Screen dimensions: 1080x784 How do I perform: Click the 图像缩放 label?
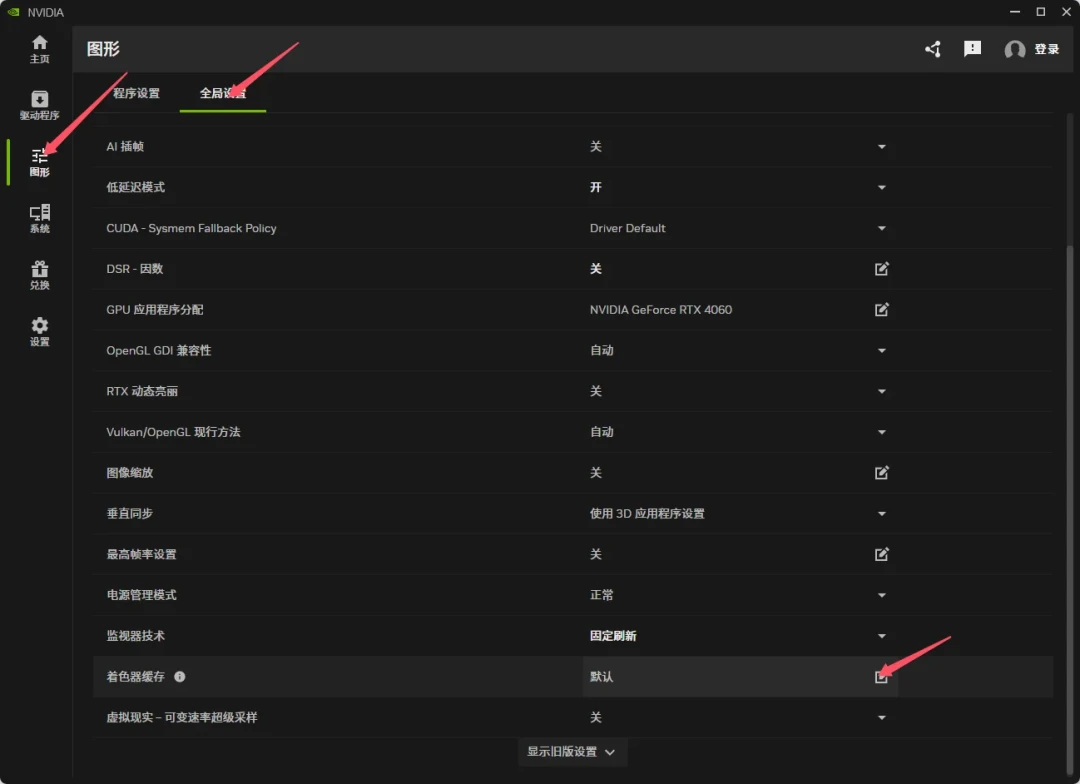129,473
